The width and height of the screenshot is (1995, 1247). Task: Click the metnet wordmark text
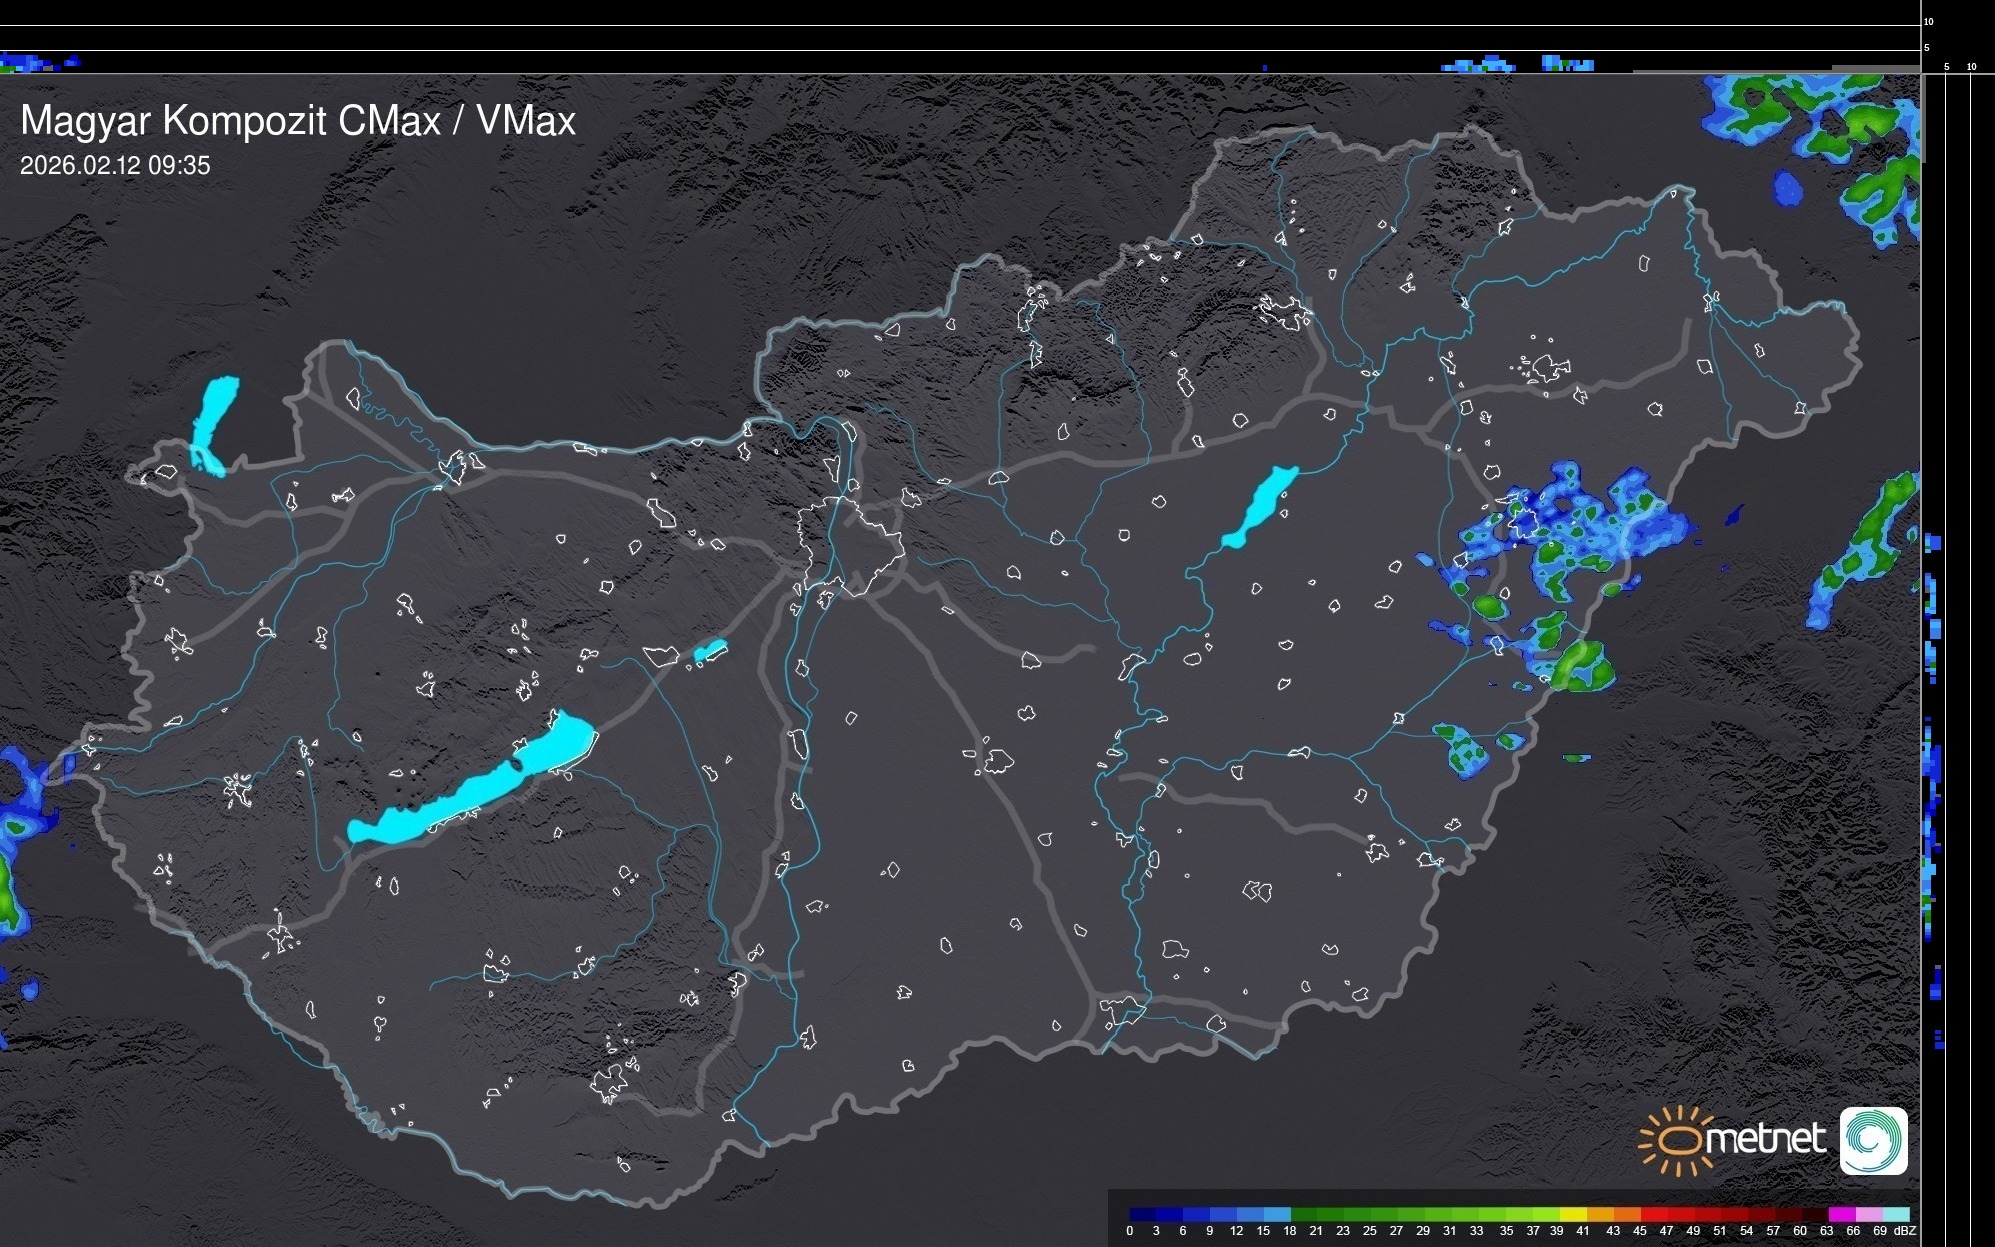click(1765, 1139)
